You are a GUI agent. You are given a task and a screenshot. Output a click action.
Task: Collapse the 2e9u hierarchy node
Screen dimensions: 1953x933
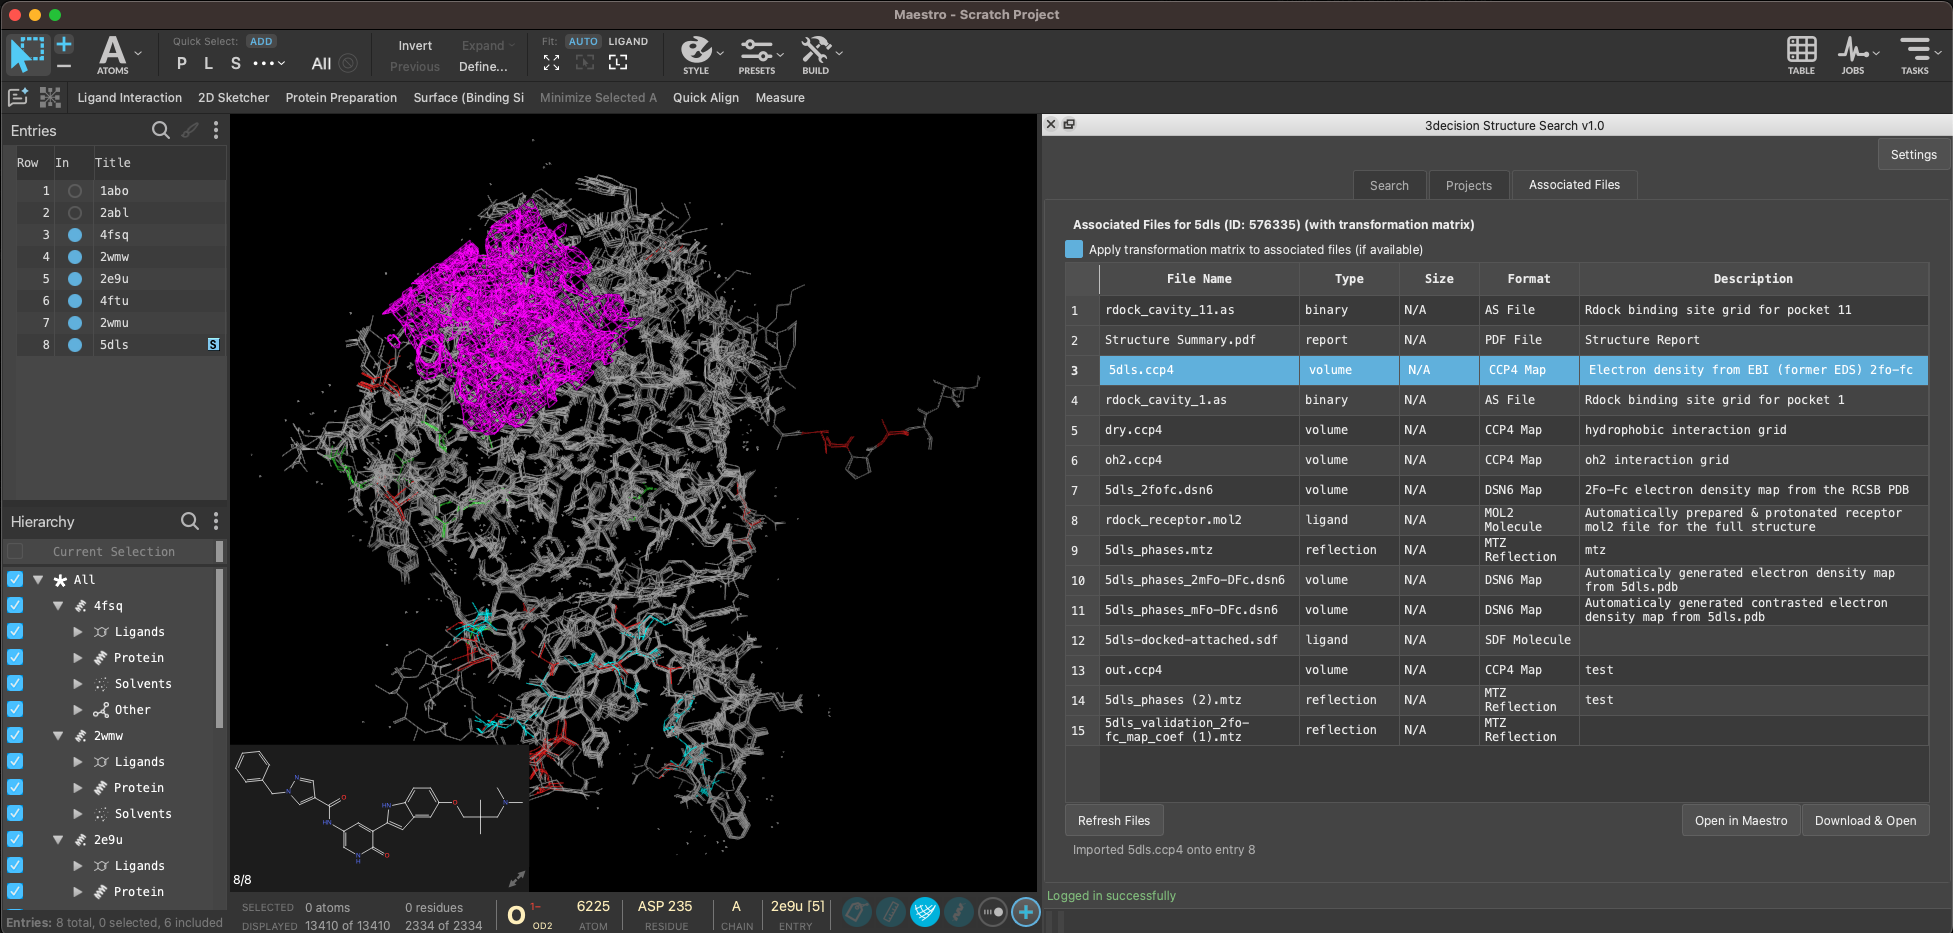[58, 839]
